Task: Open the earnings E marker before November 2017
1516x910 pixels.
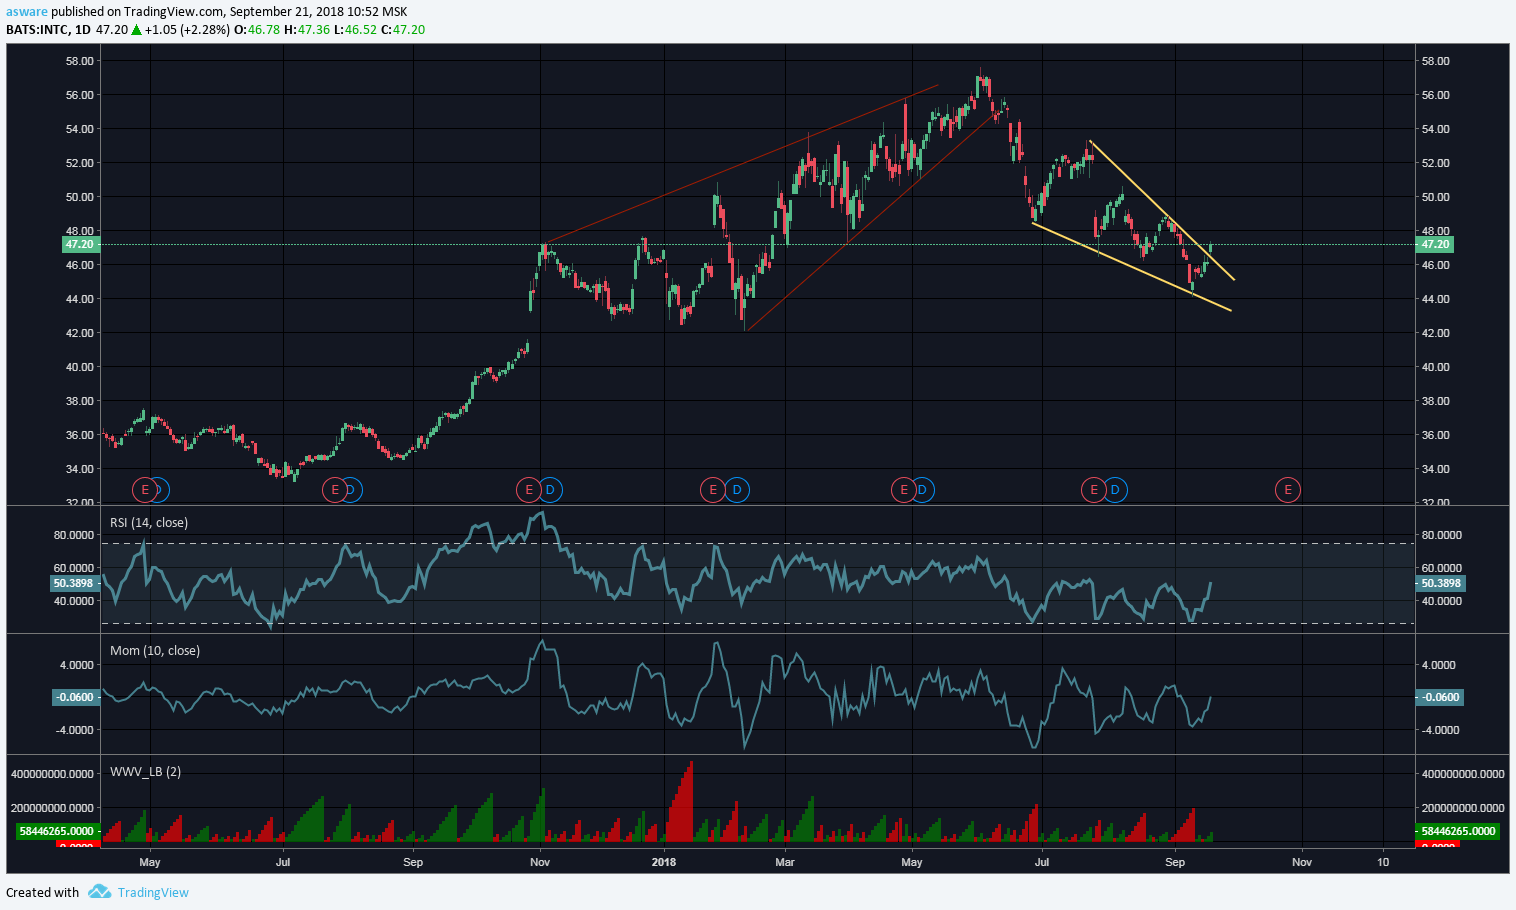Action: (x=528, y=490)
